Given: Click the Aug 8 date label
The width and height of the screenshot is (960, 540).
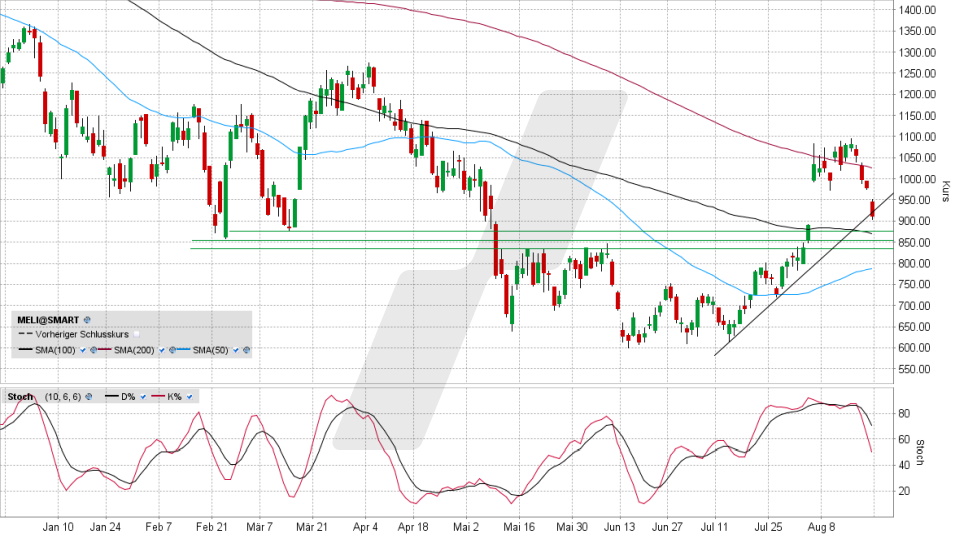Looking at the screenshot, I should tap(821, 527).
